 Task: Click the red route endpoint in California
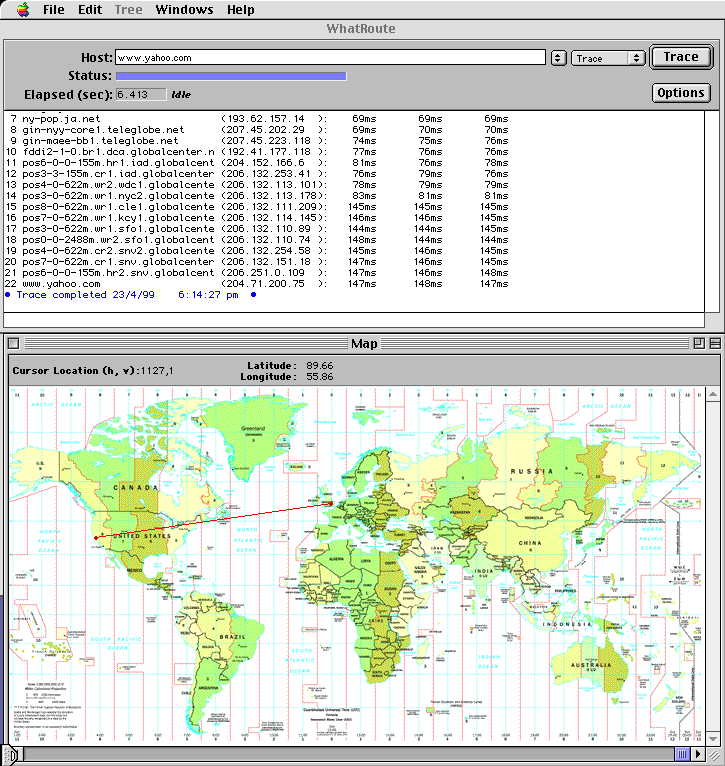(96, 538)
